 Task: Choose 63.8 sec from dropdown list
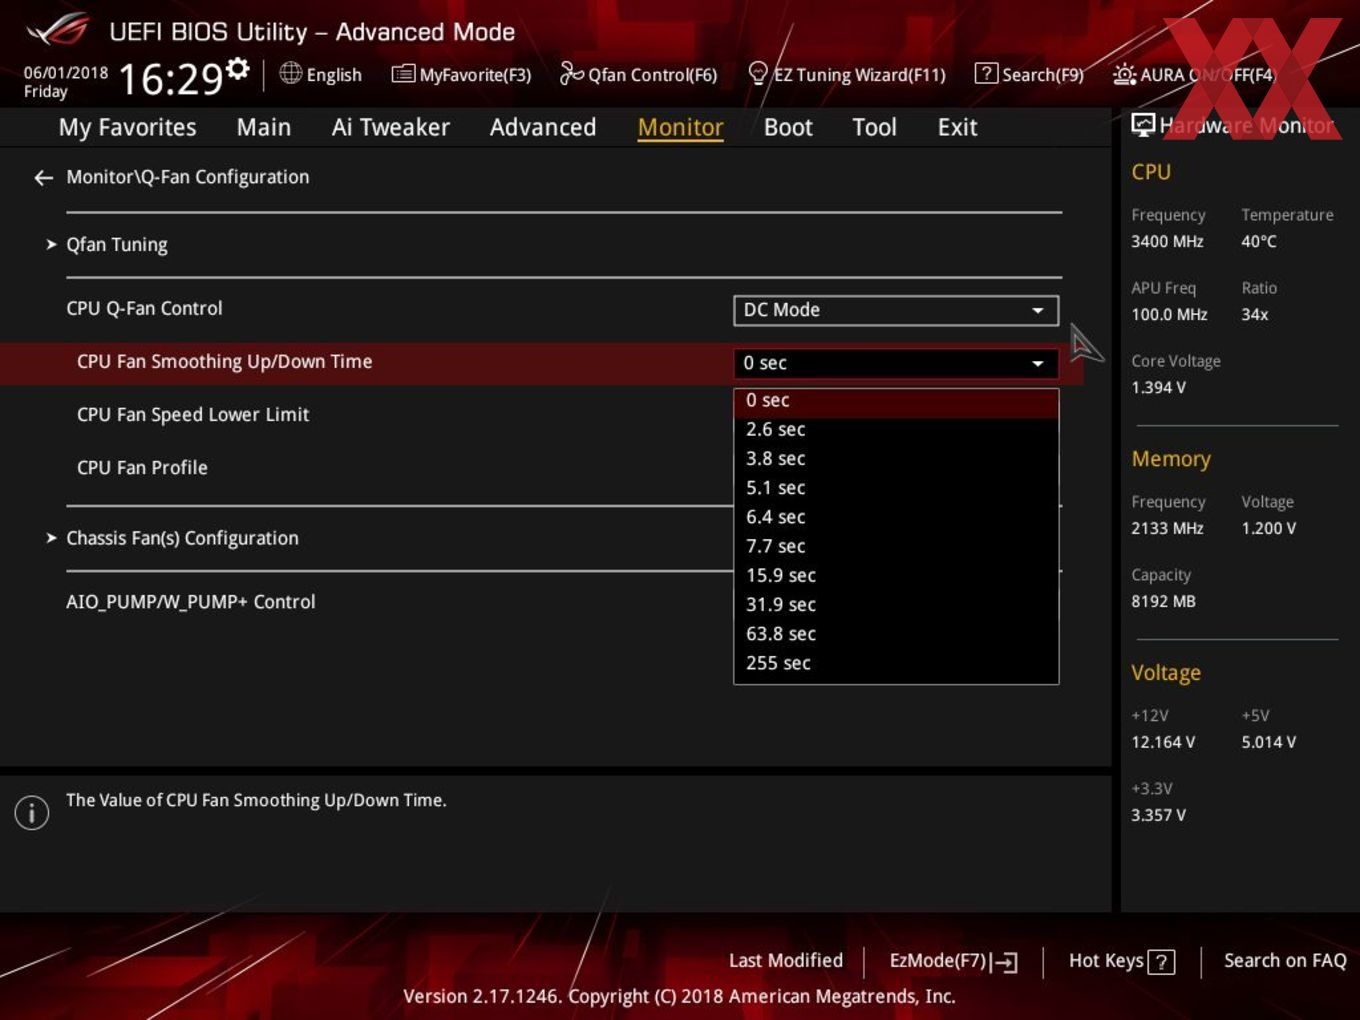pos(896,634)
